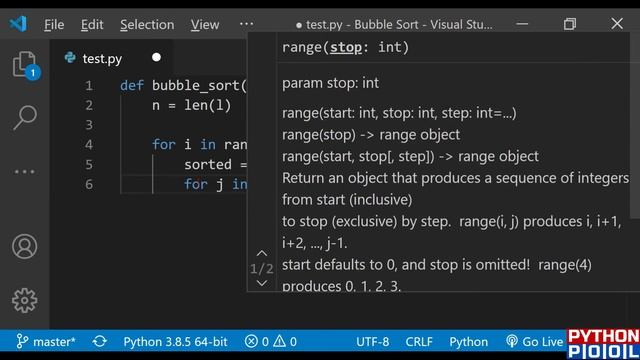Show next signature with down chevron
This screenshot has height=360, width=640.
tap(262, 283)
